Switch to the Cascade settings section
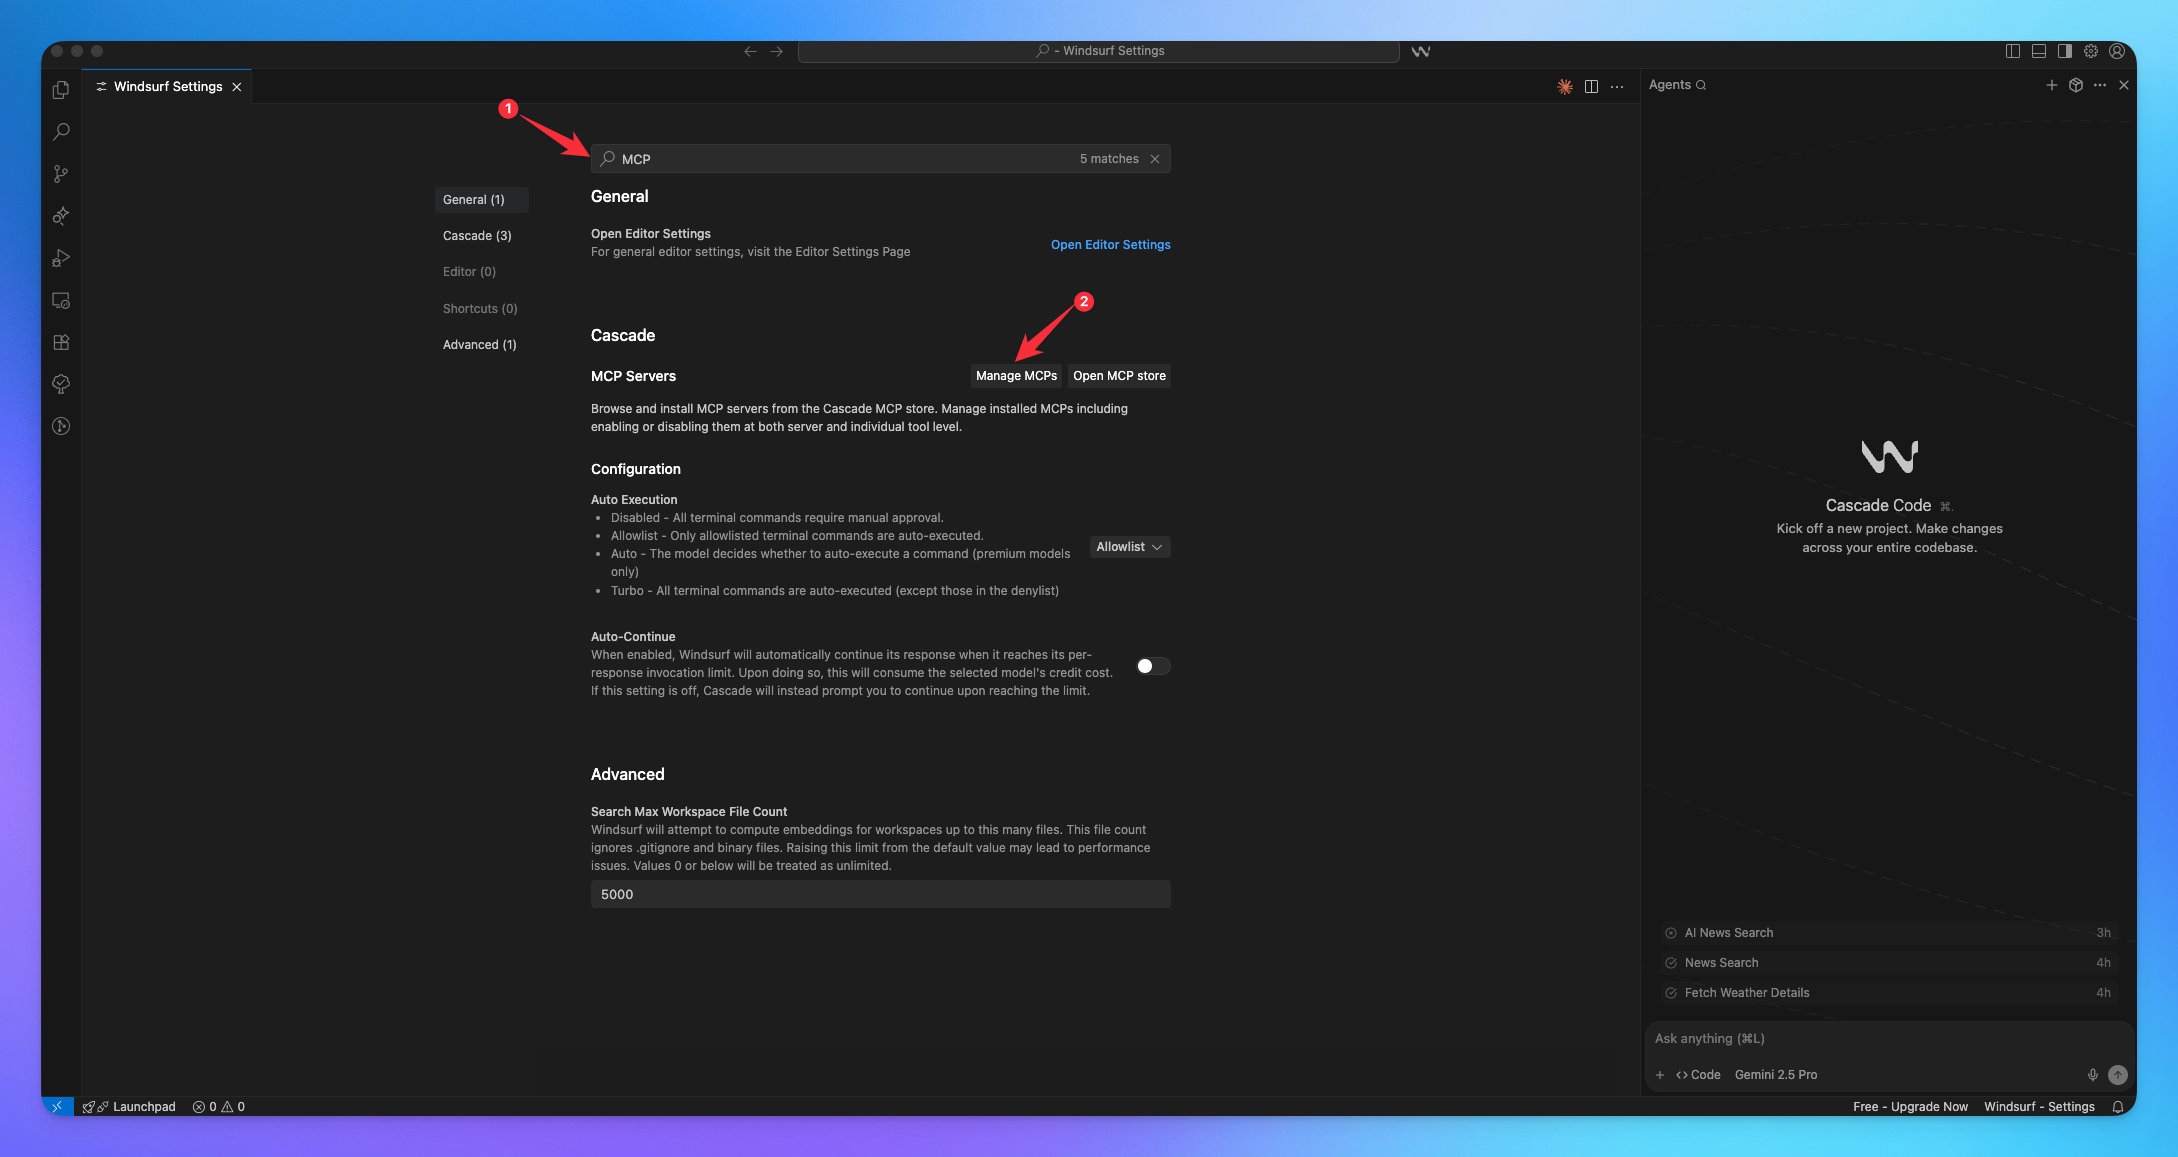Viewport: 2178px width, 1157px height. (477, 235)
